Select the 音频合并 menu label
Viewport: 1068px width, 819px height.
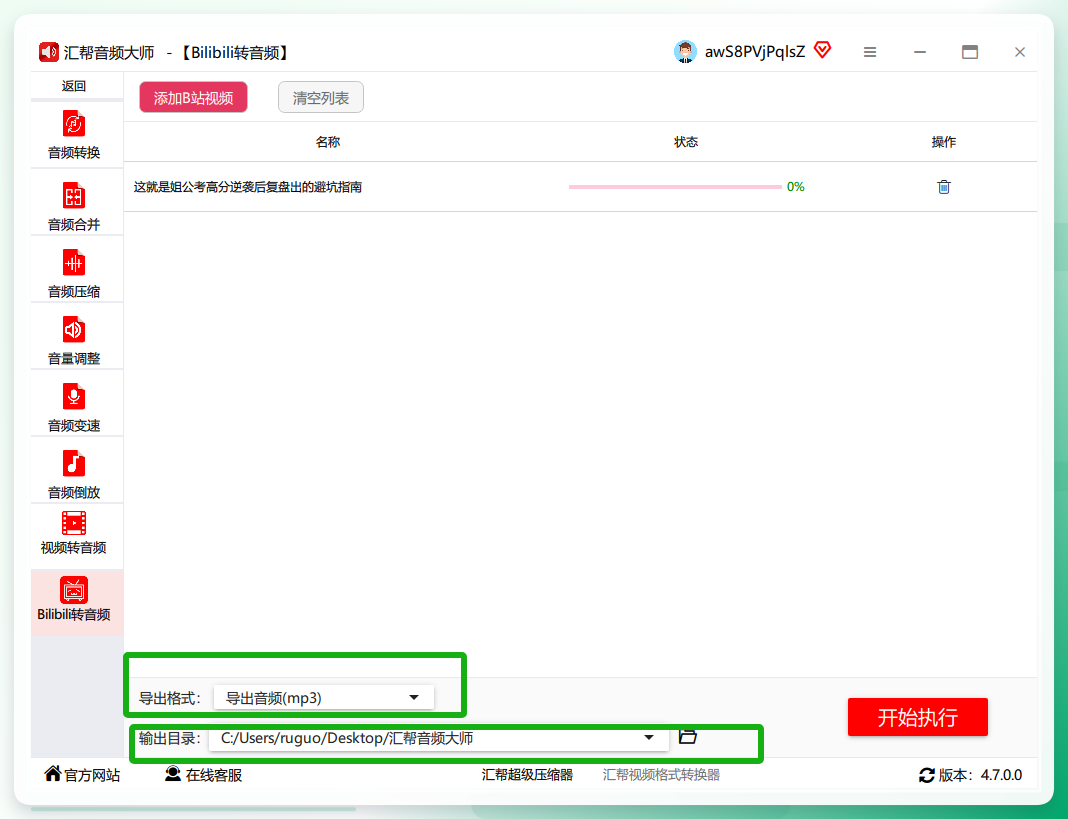[x=74, y=225]
